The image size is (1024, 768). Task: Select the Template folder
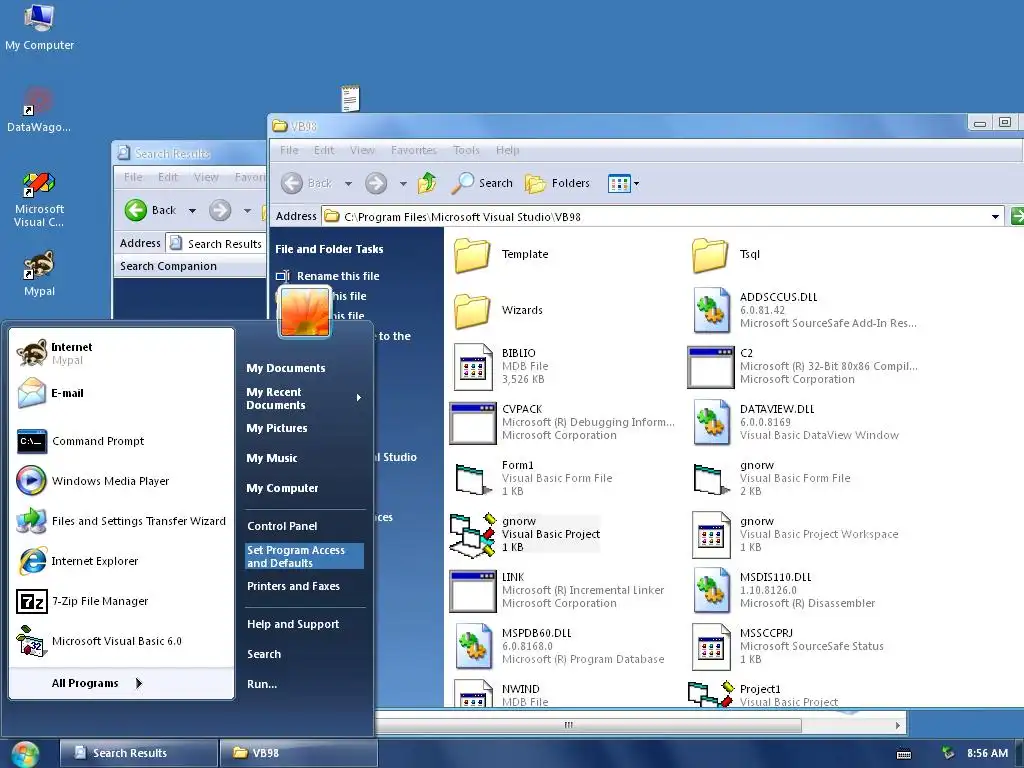501,255
